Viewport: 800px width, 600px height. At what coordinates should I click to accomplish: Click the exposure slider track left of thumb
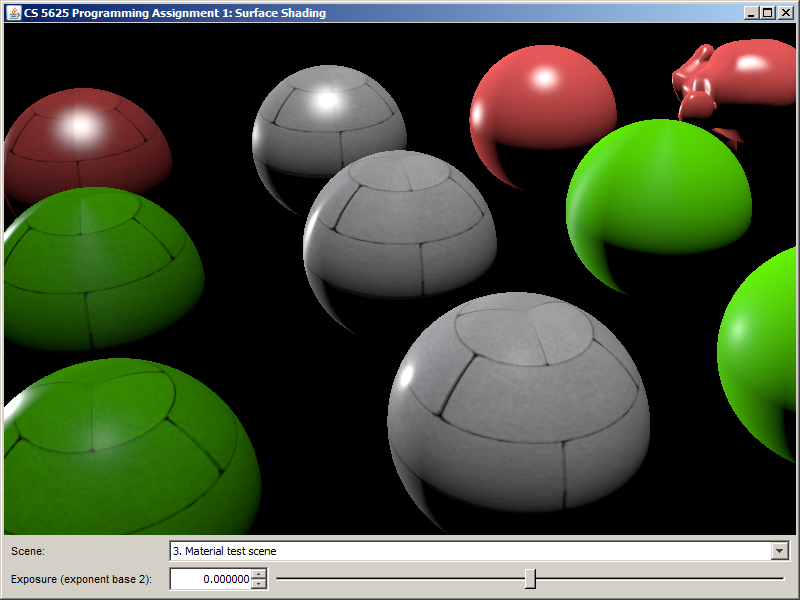pyautogui.click(x=400, y=579)
